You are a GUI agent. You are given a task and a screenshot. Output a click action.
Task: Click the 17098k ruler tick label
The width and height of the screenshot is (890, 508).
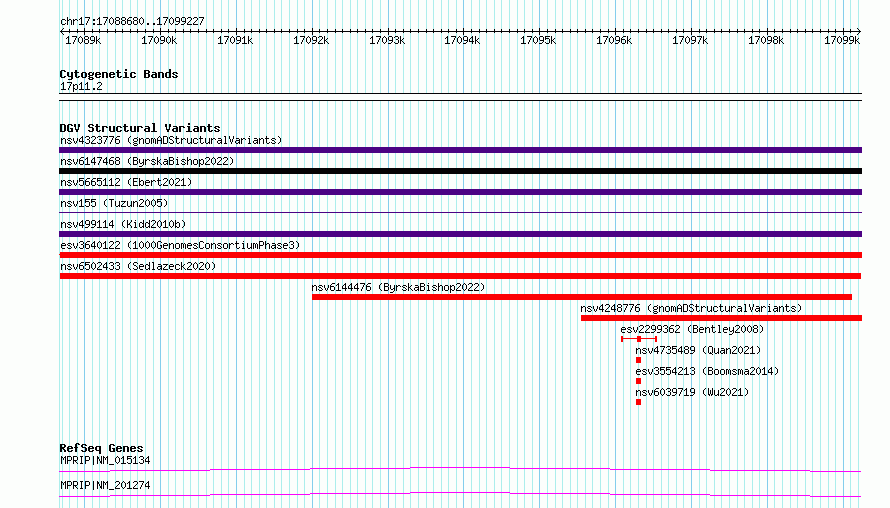point(766,40)
